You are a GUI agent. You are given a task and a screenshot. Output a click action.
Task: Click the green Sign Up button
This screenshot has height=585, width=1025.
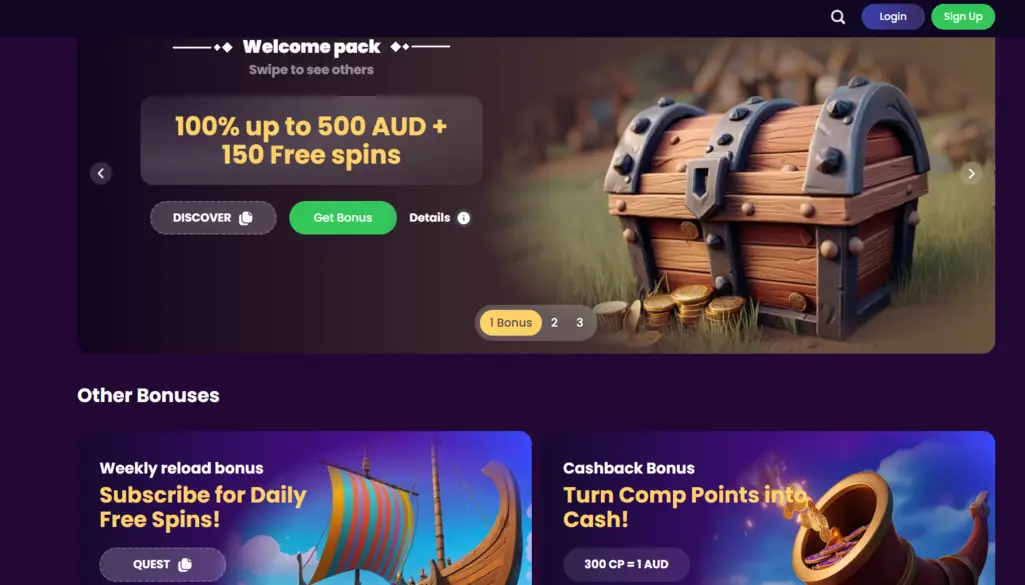click(x=962, y=17)
